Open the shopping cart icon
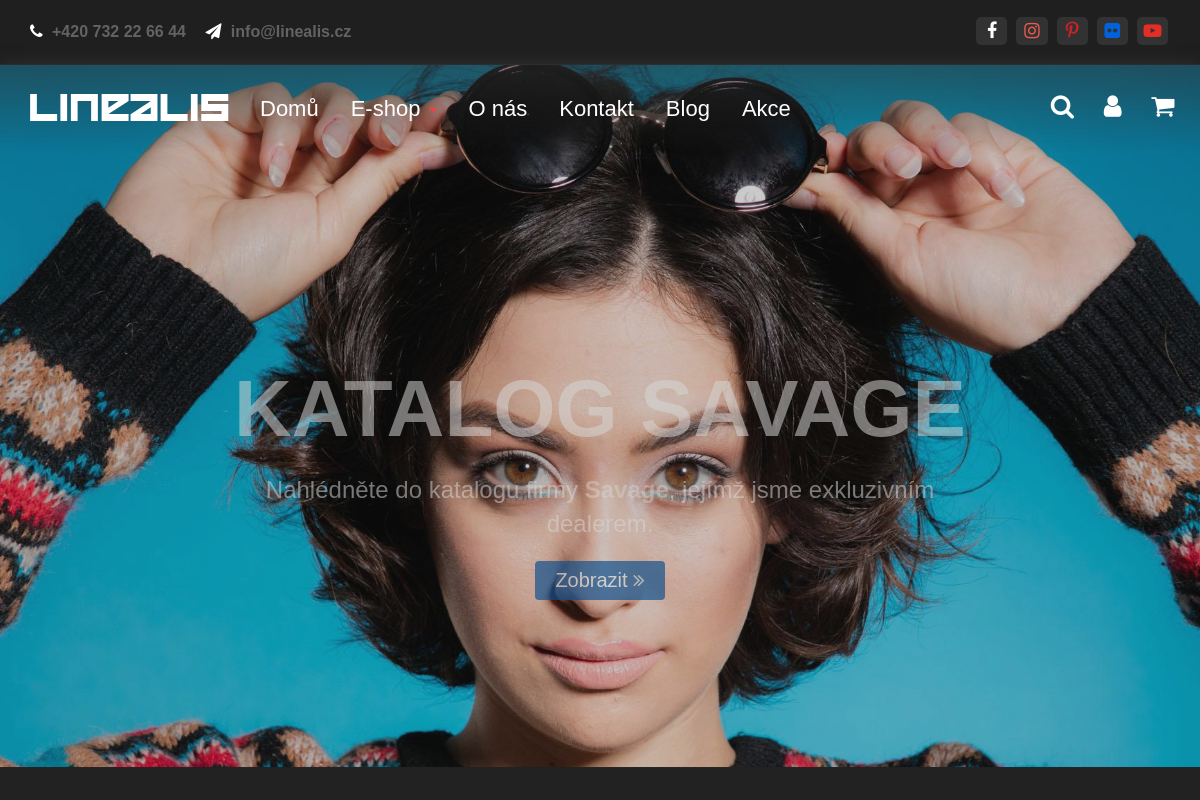 [1162, 107]
